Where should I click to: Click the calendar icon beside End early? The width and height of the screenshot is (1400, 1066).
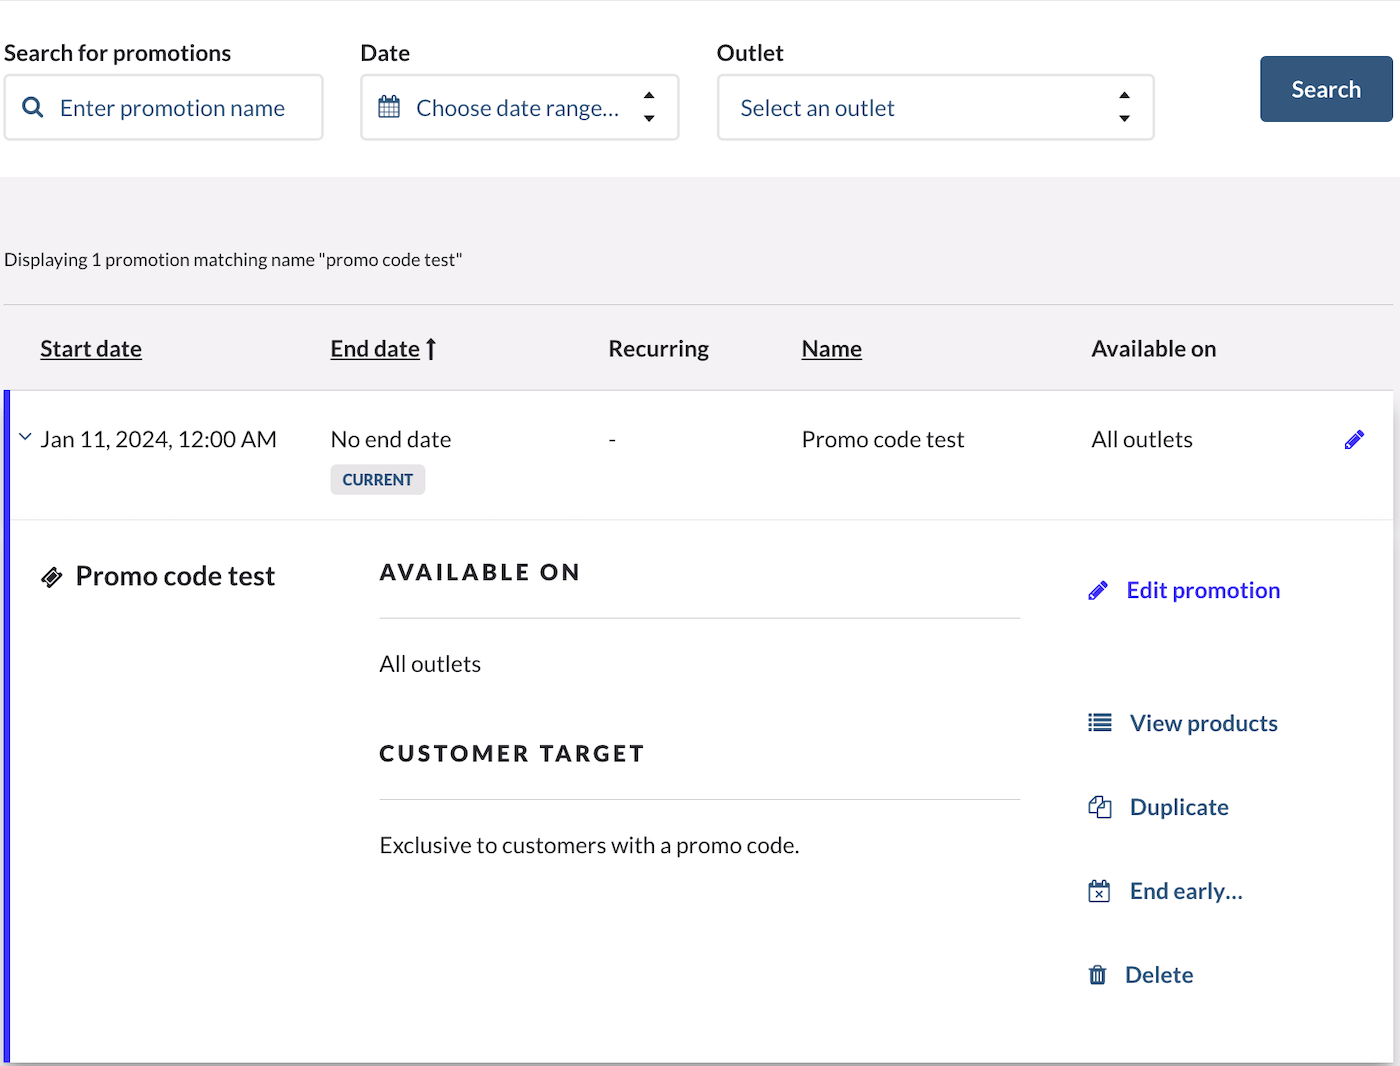tap(1099, 891)
